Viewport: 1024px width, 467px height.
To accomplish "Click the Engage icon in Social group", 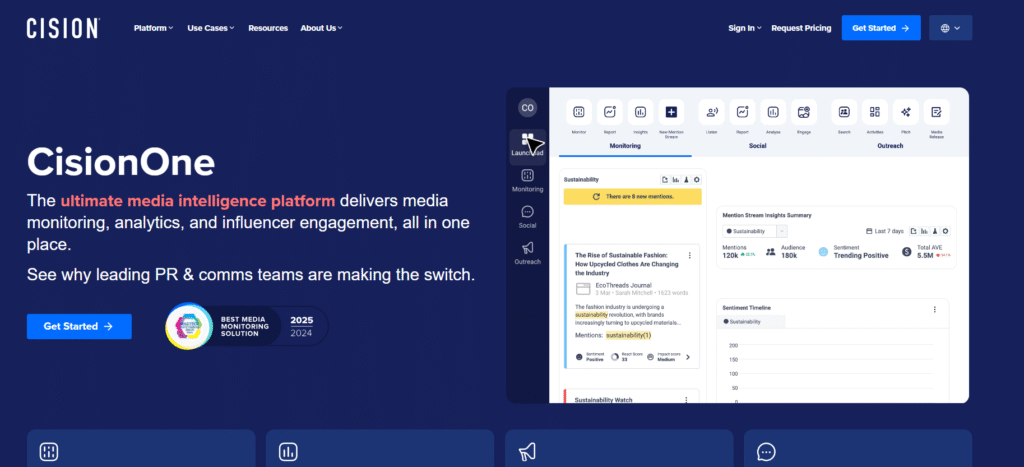I will point(804,113).
